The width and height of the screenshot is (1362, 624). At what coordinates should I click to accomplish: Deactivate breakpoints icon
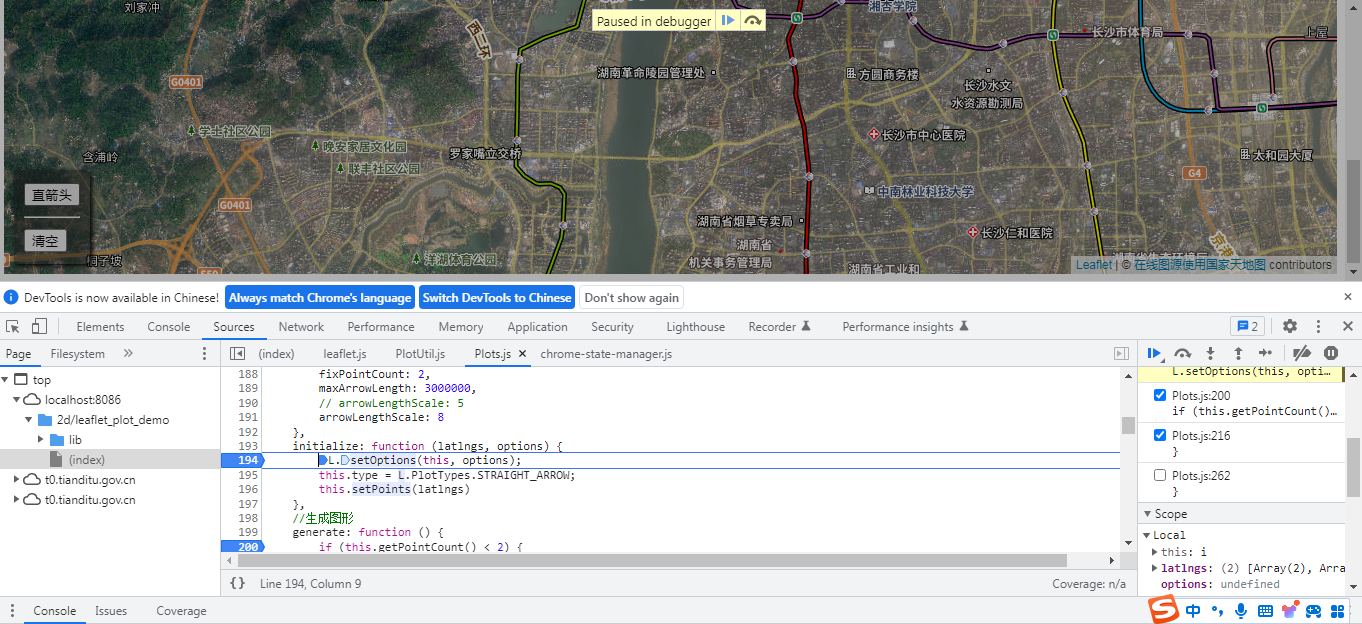click(x=1301, y=353)
